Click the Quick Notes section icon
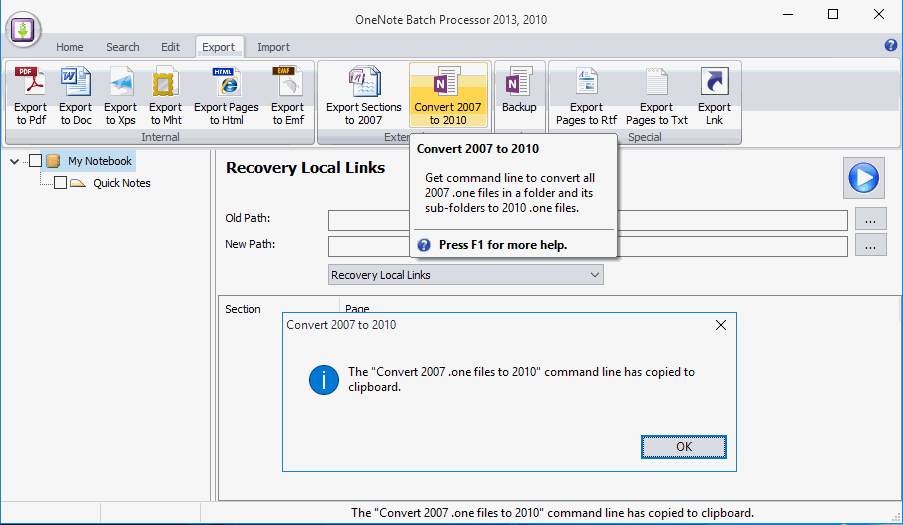The height and width of the screenshot is (525, 903). click(x=78, y=183)
